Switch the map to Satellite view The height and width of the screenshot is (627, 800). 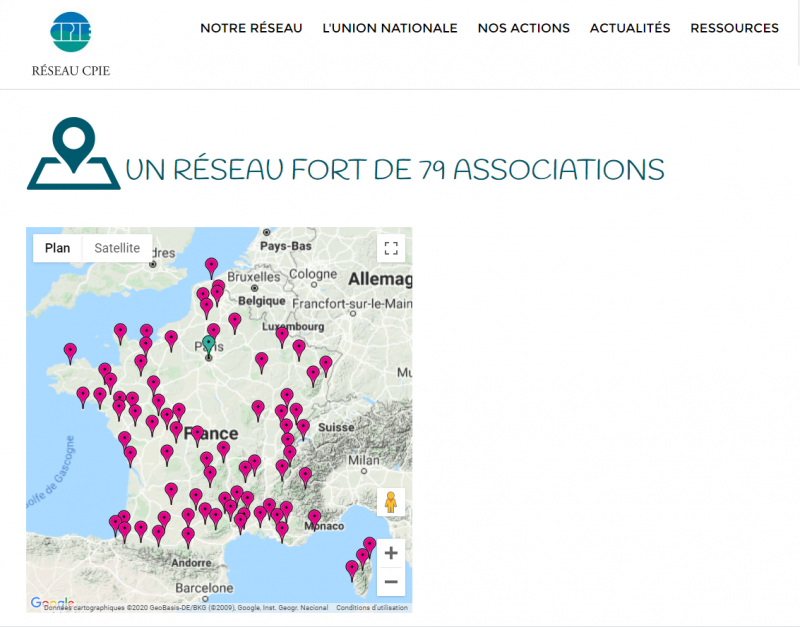point(117,248)
